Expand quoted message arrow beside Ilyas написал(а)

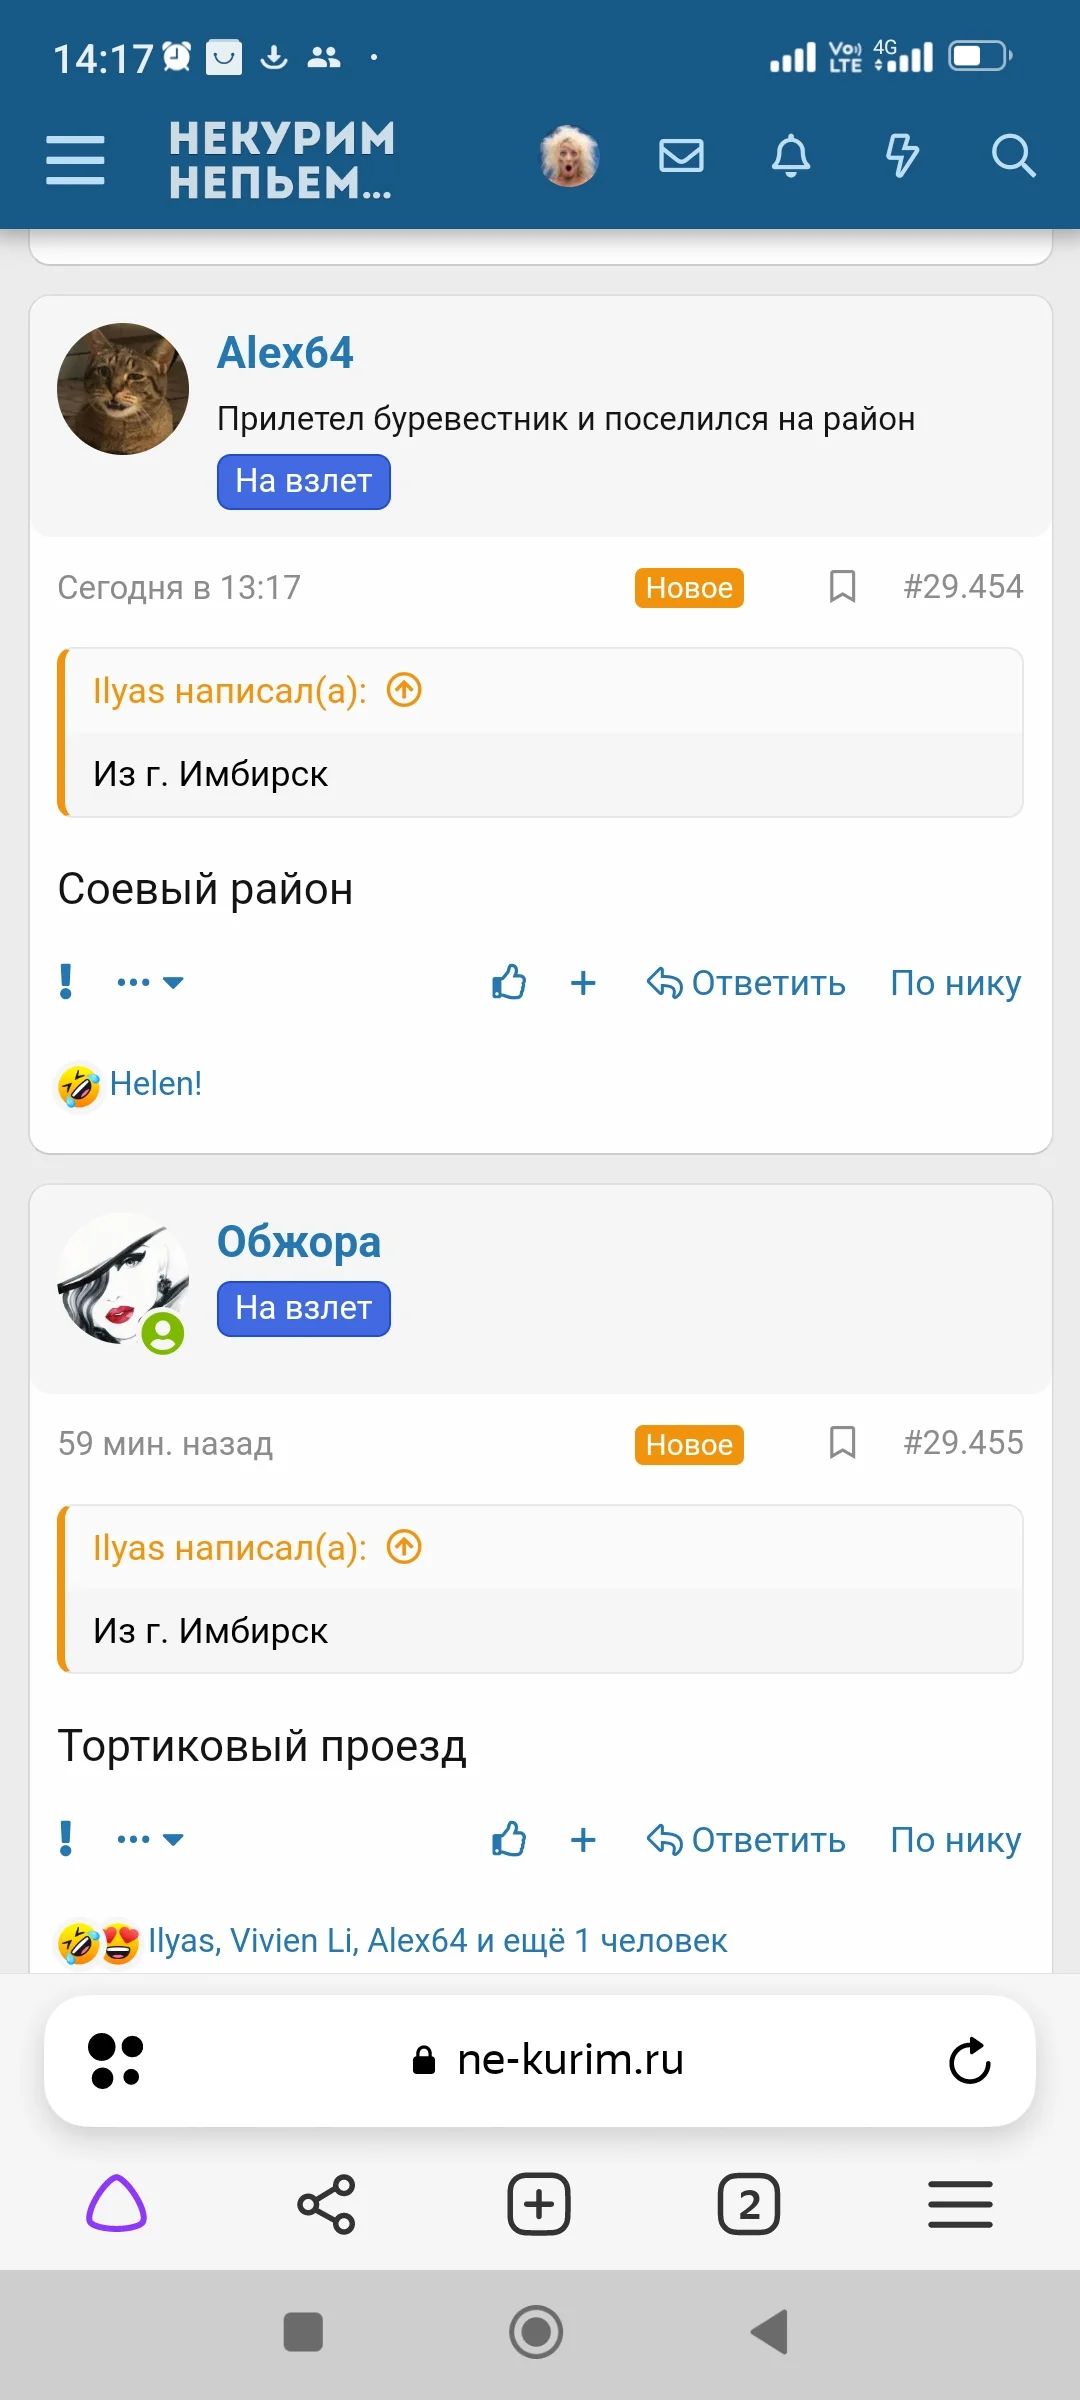403,689
